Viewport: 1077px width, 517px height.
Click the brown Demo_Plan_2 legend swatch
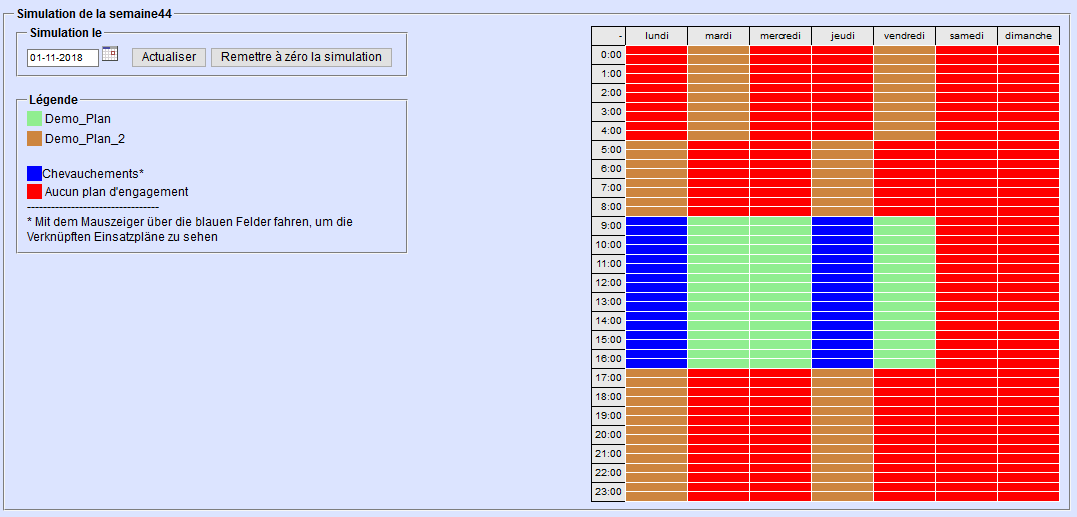(35, 139)
